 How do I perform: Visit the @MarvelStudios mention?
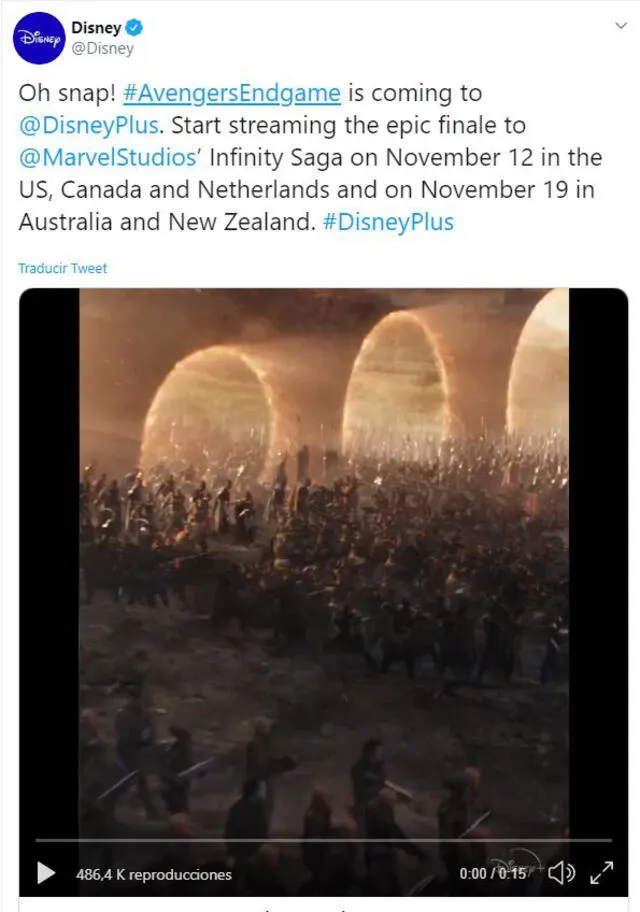pyautogui.click(x=88, y=158)
